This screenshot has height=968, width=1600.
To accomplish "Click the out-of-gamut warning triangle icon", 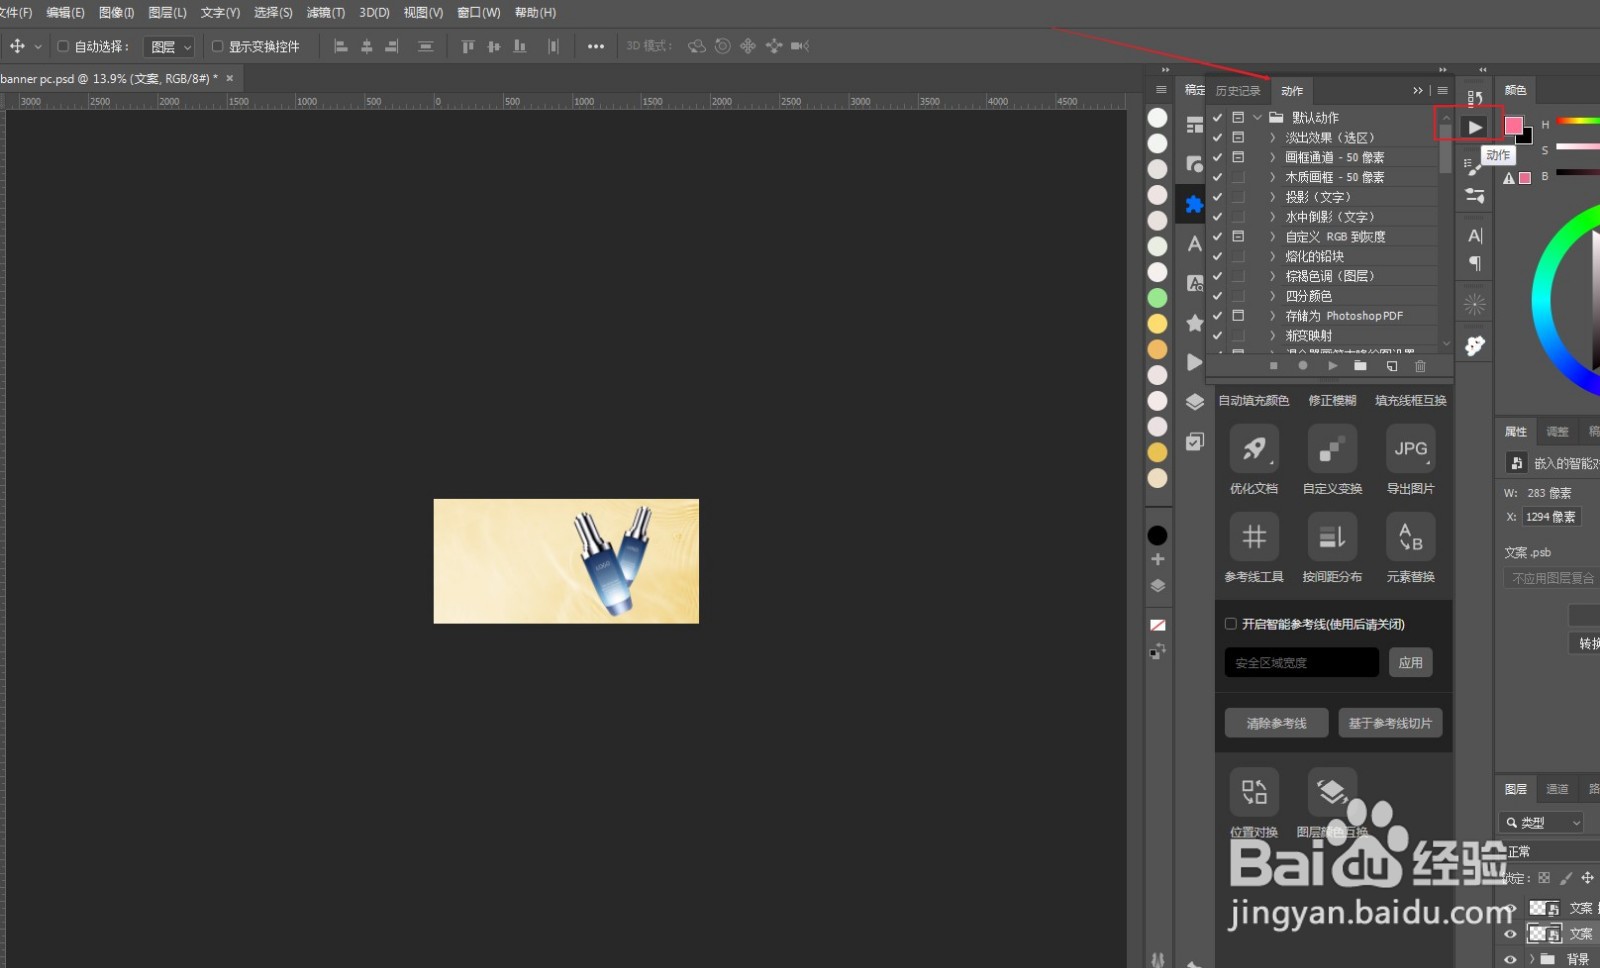I will point(1509,178).
